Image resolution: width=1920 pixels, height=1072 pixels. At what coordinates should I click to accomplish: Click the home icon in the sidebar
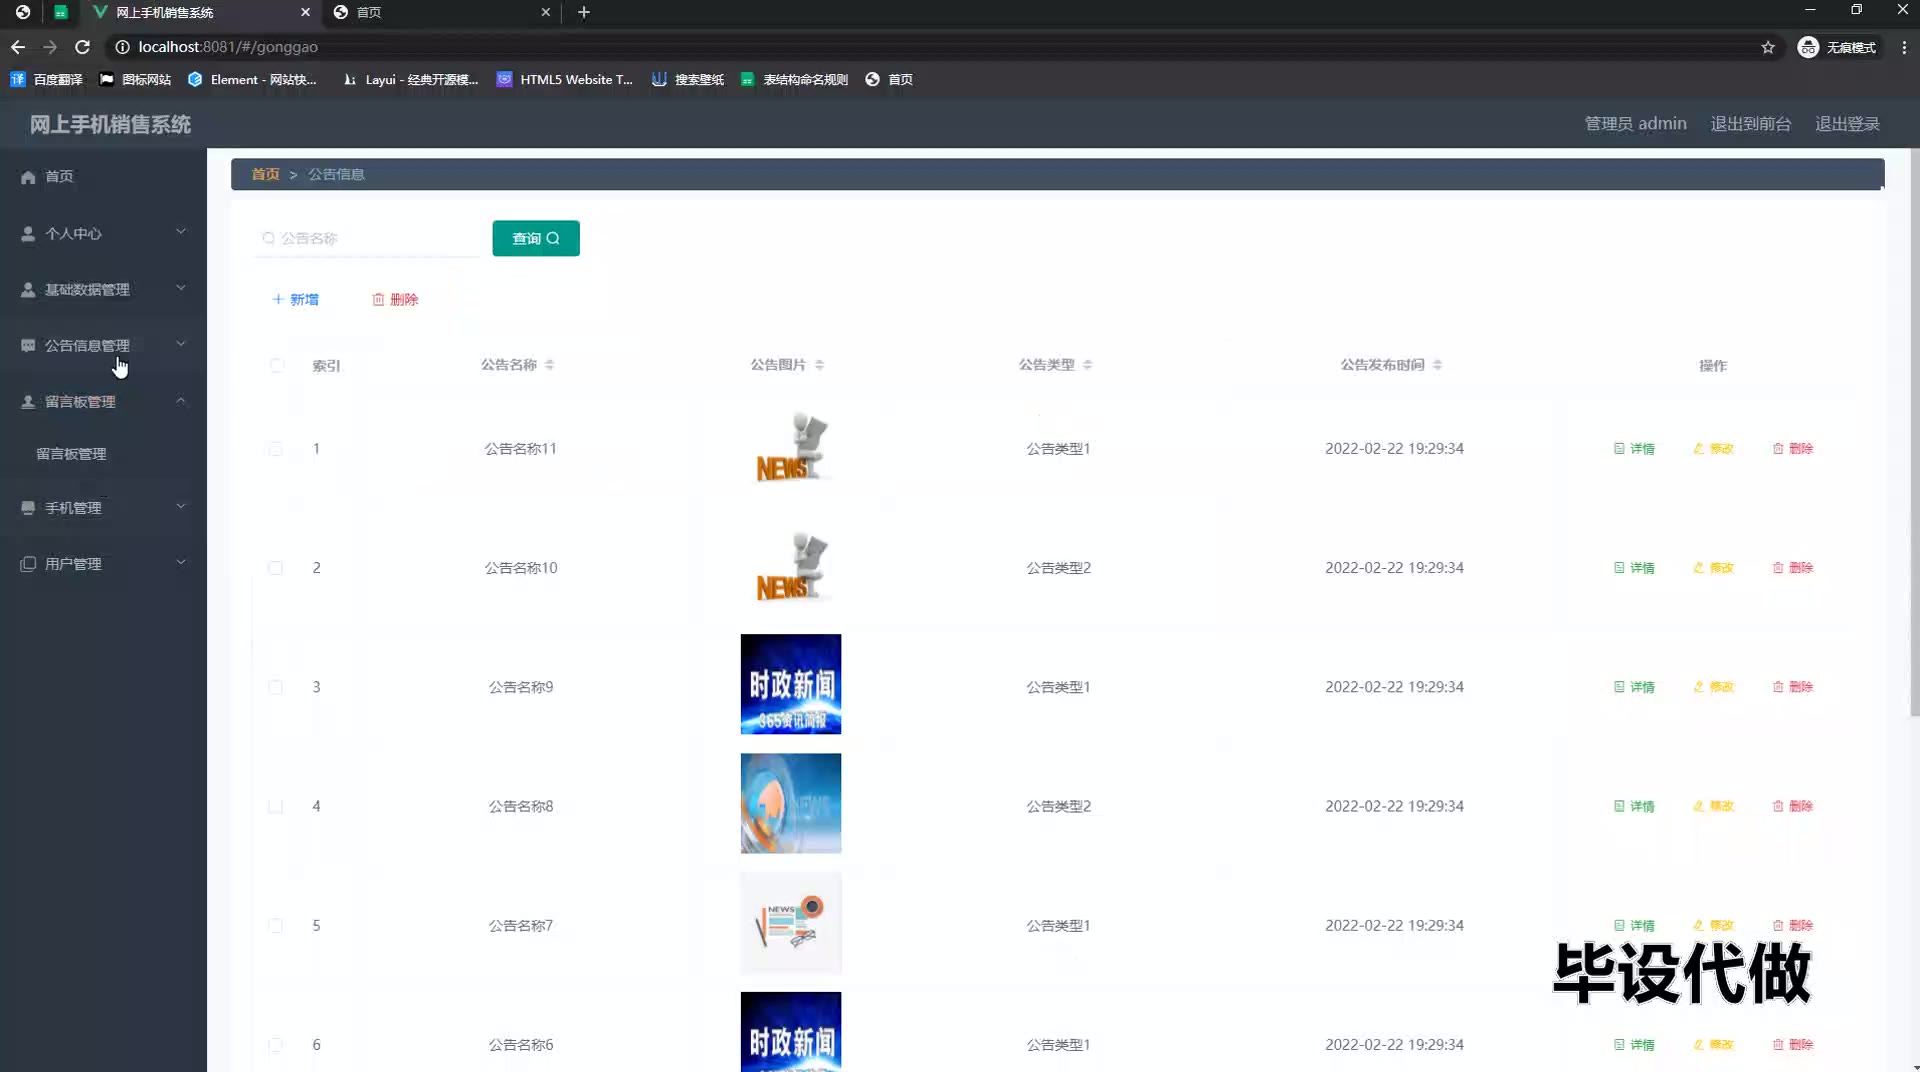28,177
